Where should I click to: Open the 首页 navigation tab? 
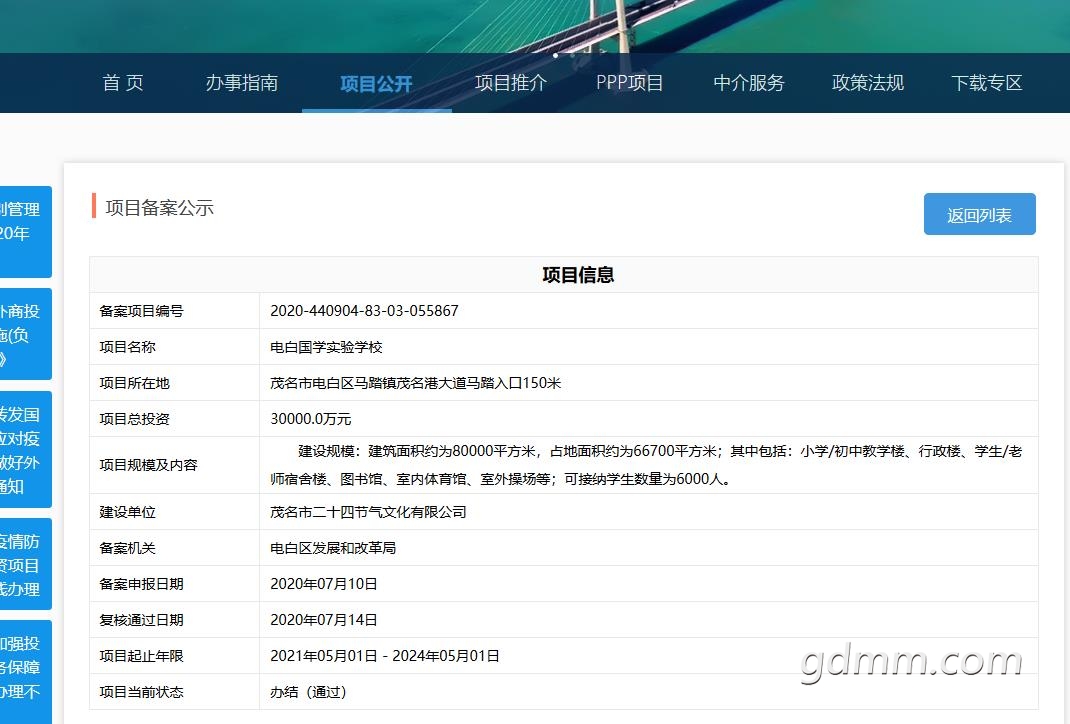123,83
